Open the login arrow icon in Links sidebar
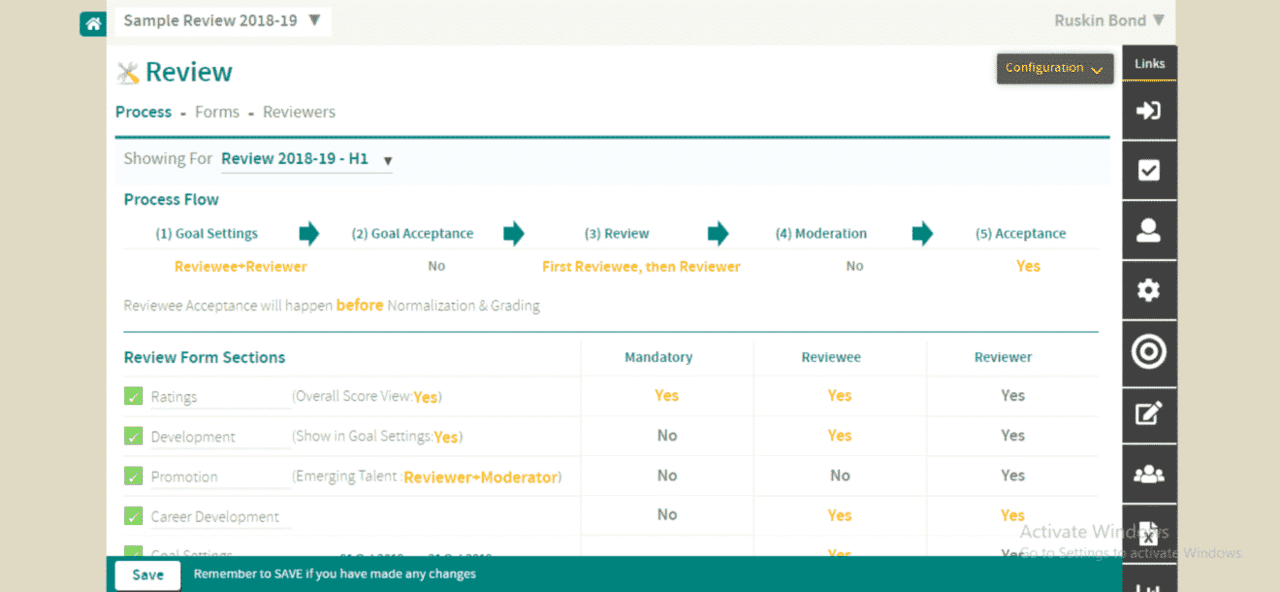Screen dimensions: 1280x592 (x=1149, y=110)
